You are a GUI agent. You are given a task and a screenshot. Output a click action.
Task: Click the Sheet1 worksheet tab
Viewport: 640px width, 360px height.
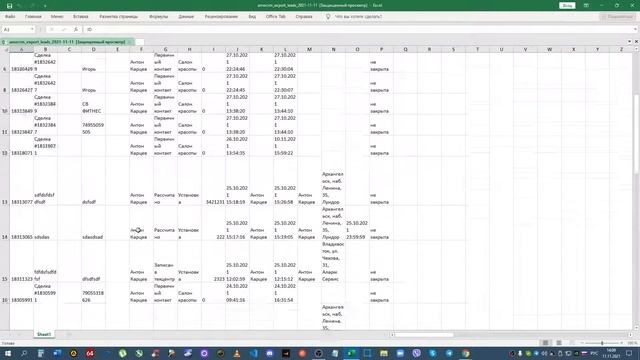tap(44, 334)
